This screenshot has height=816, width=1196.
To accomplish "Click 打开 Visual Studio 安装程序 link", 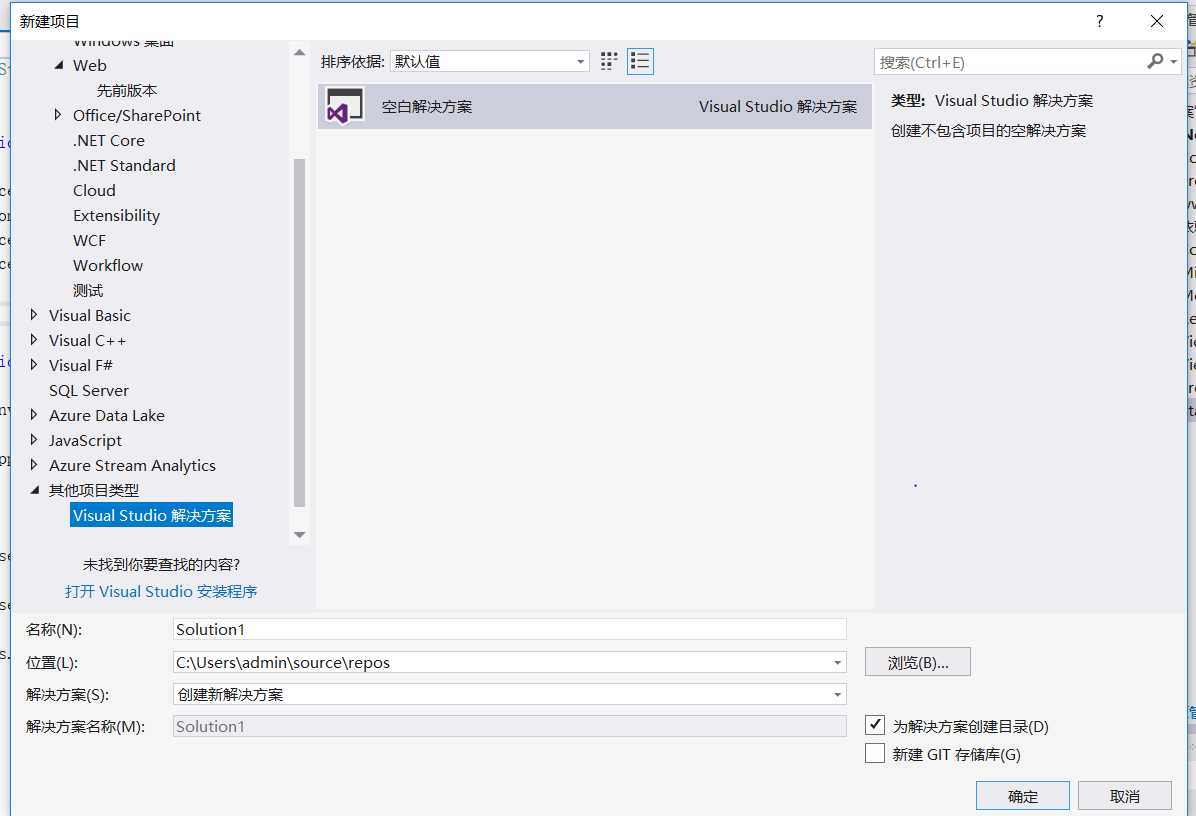I will point(161,592).
